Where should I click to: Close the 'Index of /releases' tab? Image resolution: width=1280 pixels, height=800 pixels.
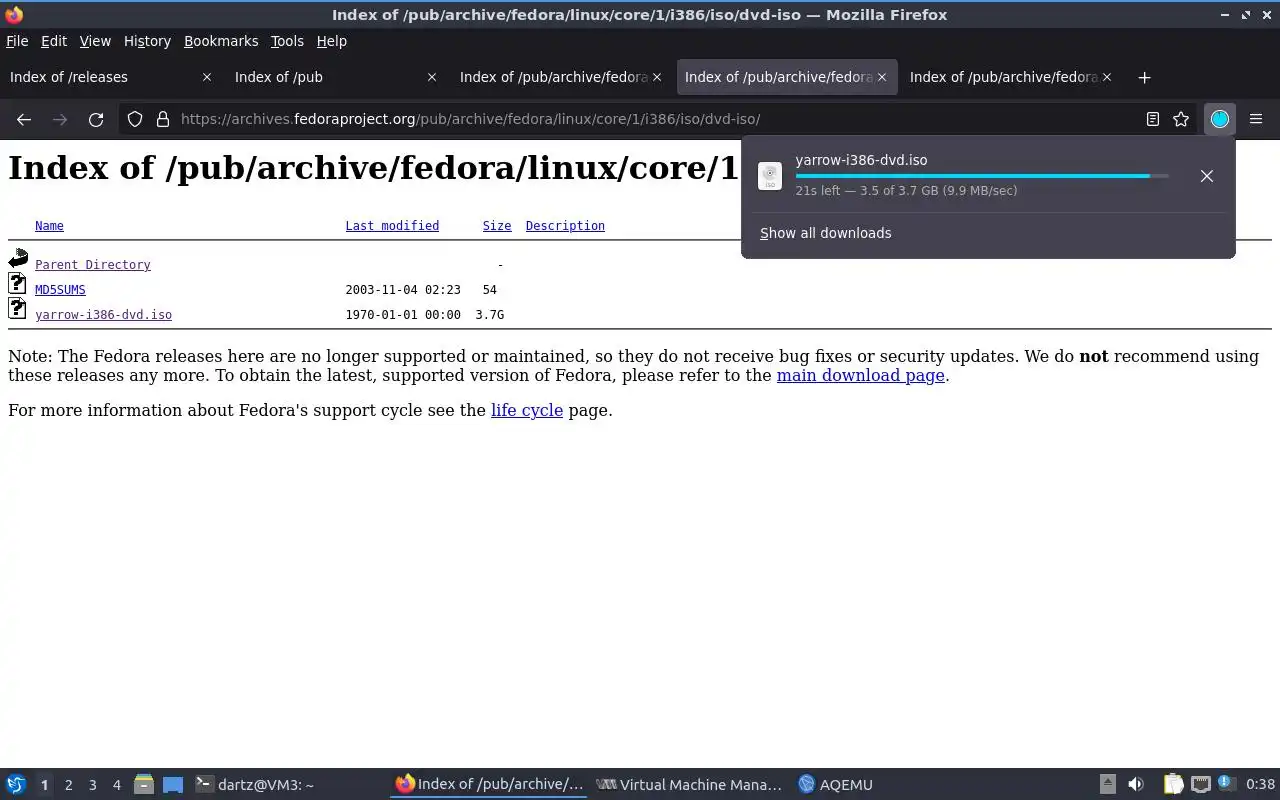pyautogui.click(x=207, y=77)
